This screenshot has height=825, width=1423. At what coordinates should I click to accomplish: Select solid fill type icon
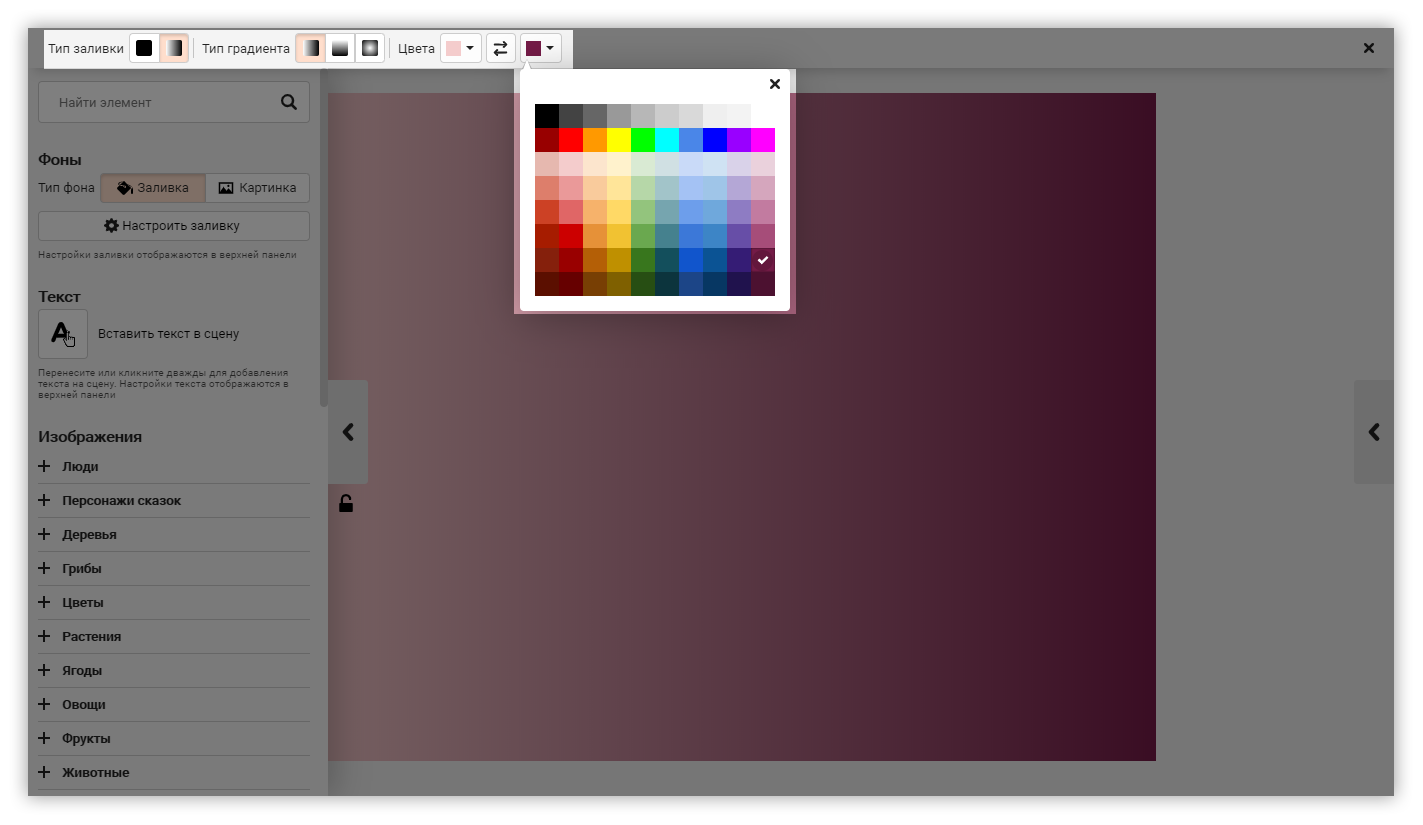[145, 48]
